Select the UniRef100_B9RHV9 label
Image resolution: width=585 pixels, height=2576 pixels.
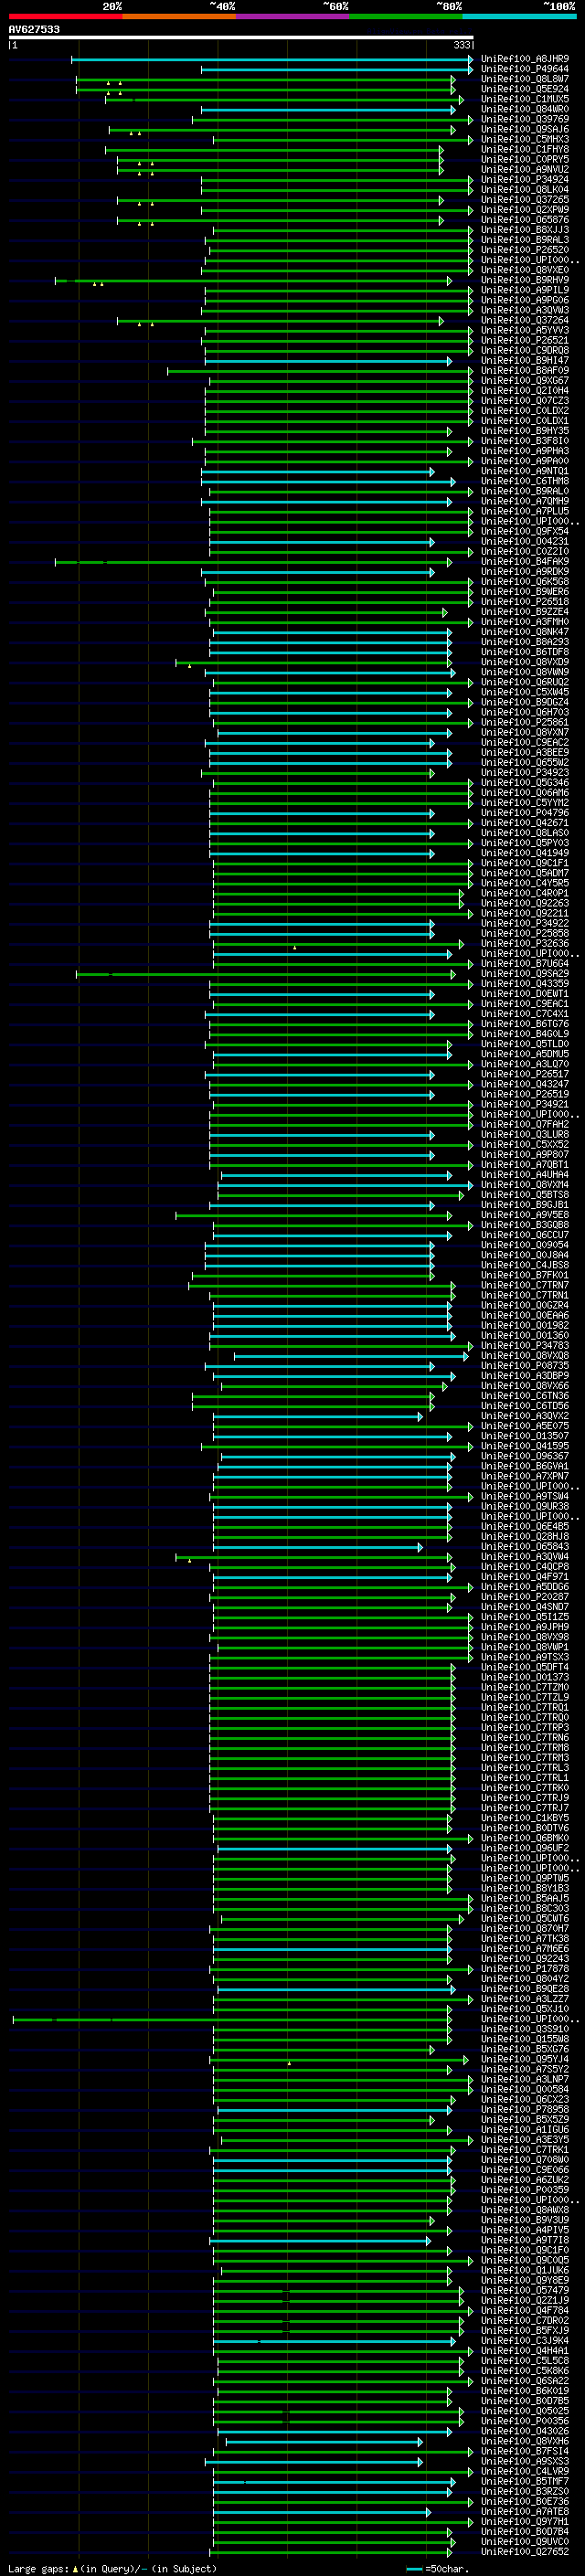coord(525,280)
